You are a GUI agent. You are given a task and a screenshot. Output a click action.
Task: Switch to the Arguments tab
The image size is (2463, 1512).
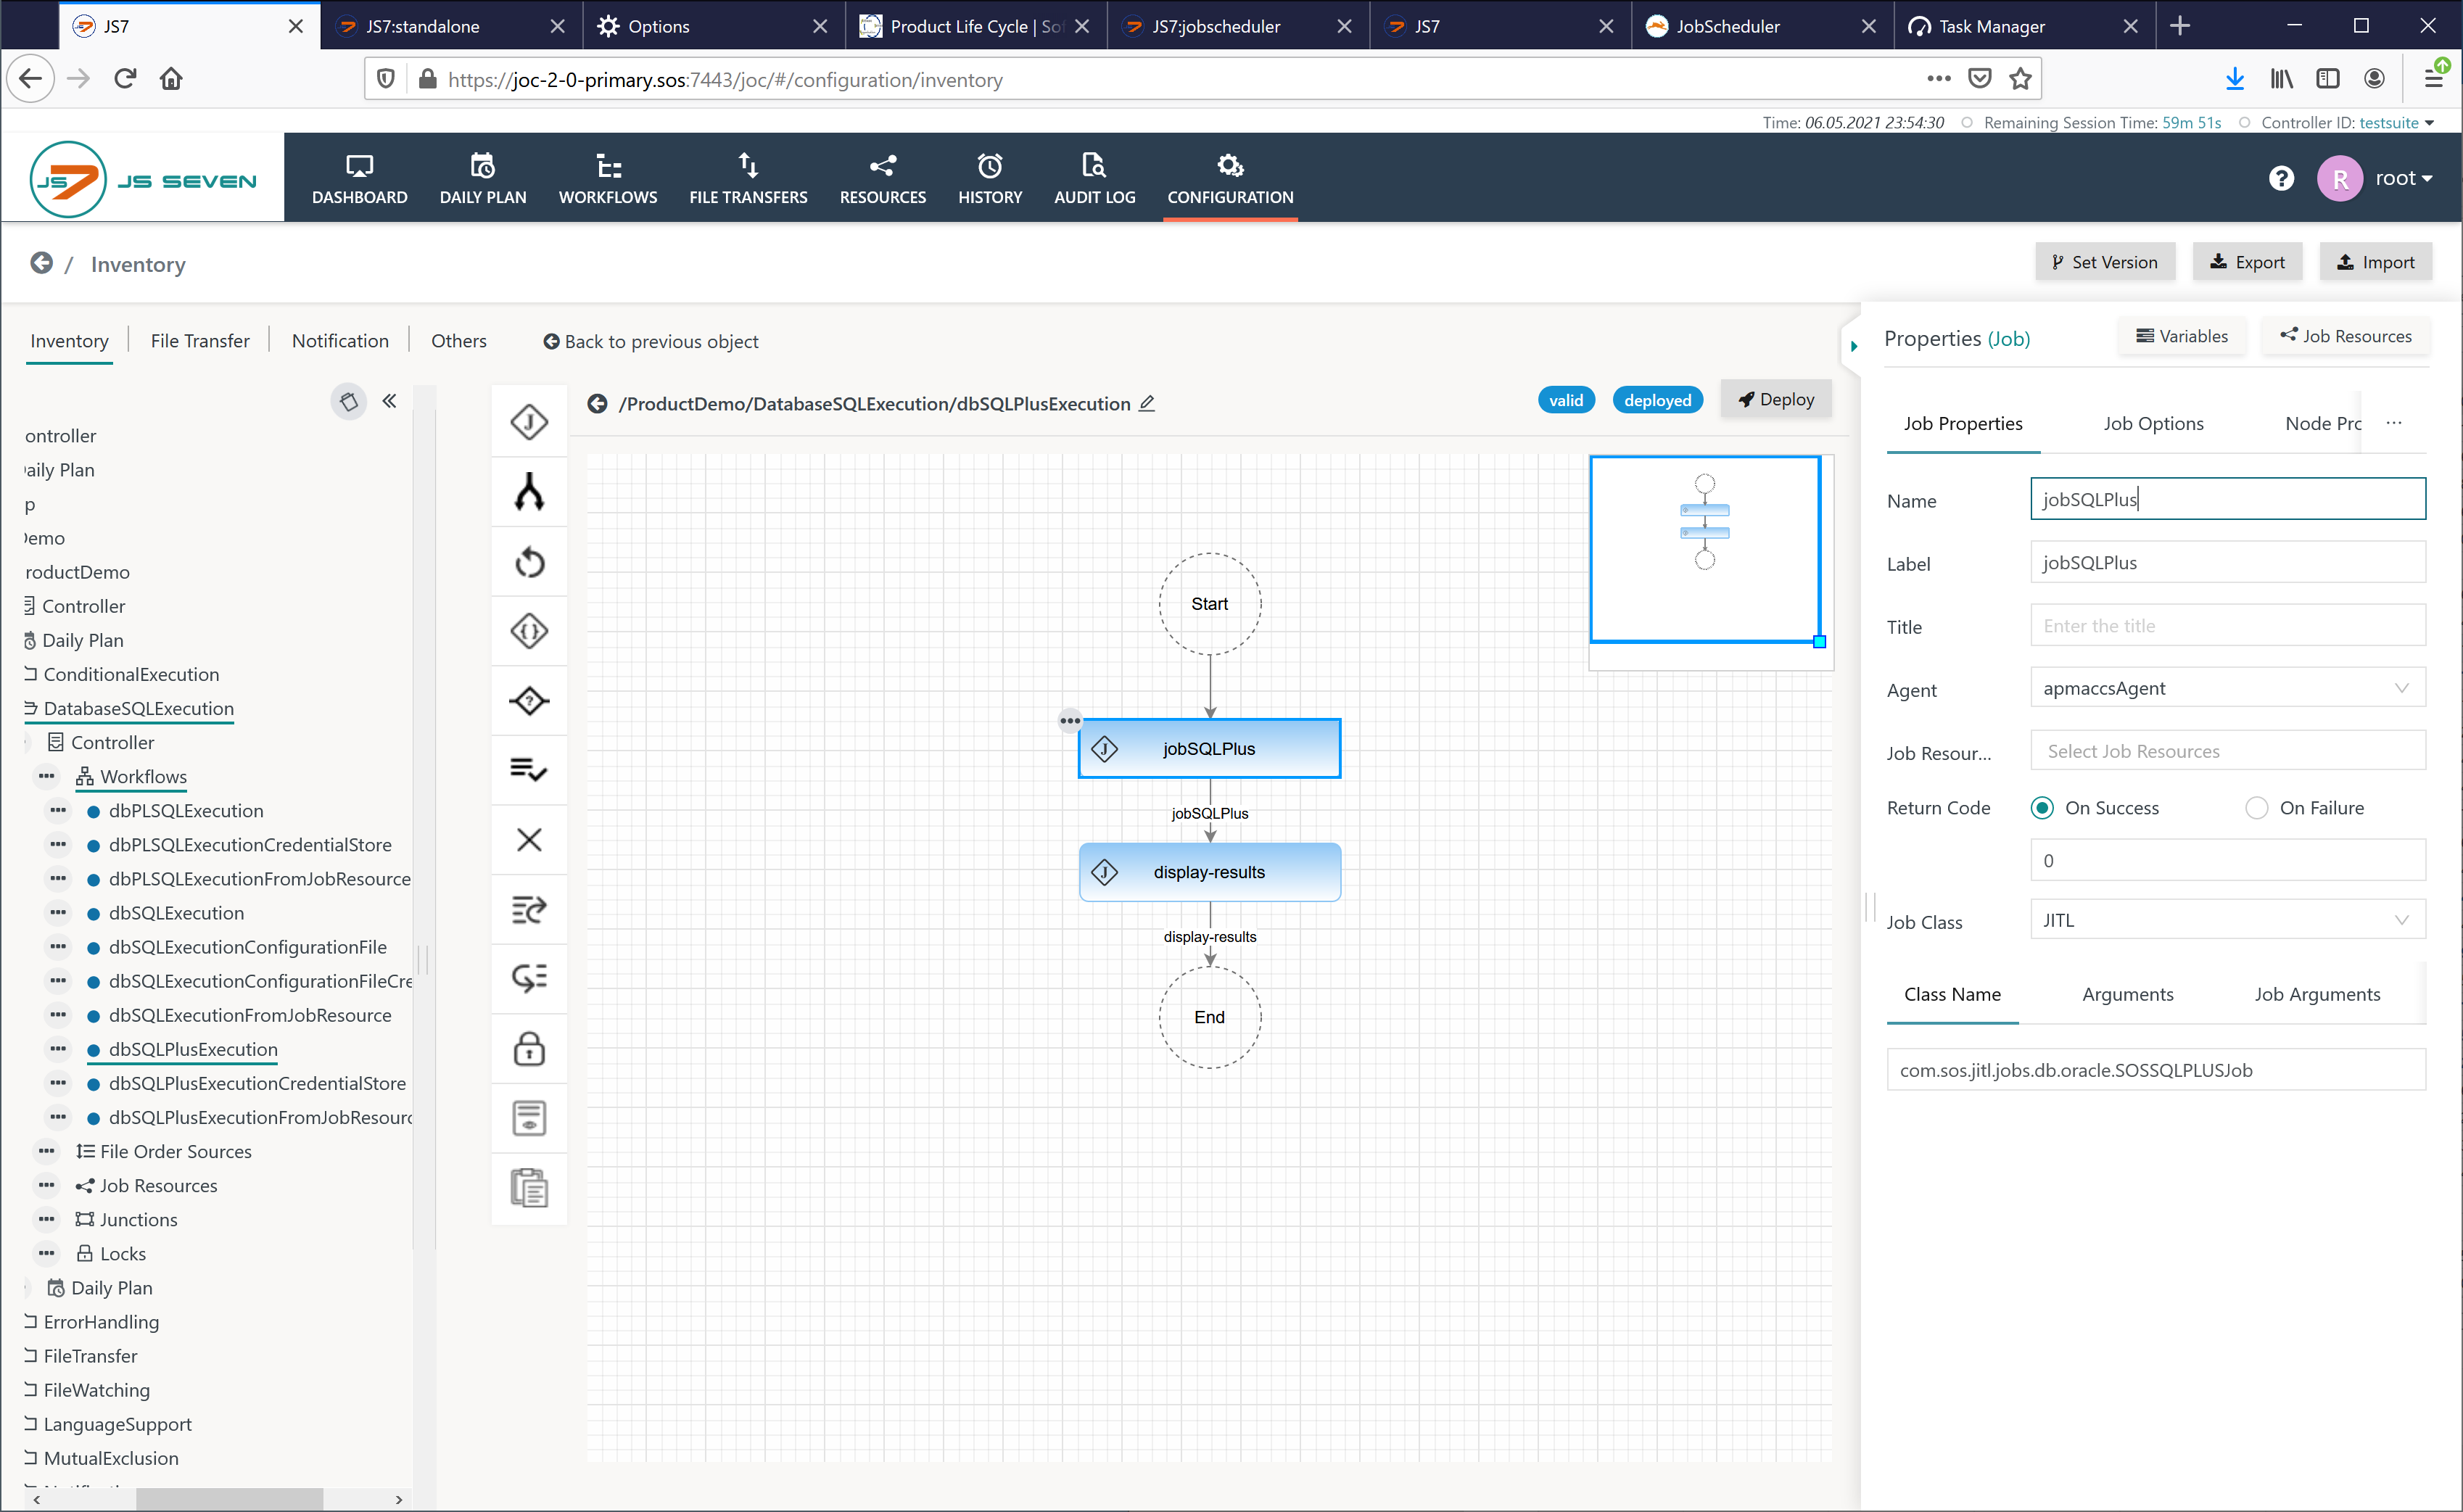coord(2127,994)
